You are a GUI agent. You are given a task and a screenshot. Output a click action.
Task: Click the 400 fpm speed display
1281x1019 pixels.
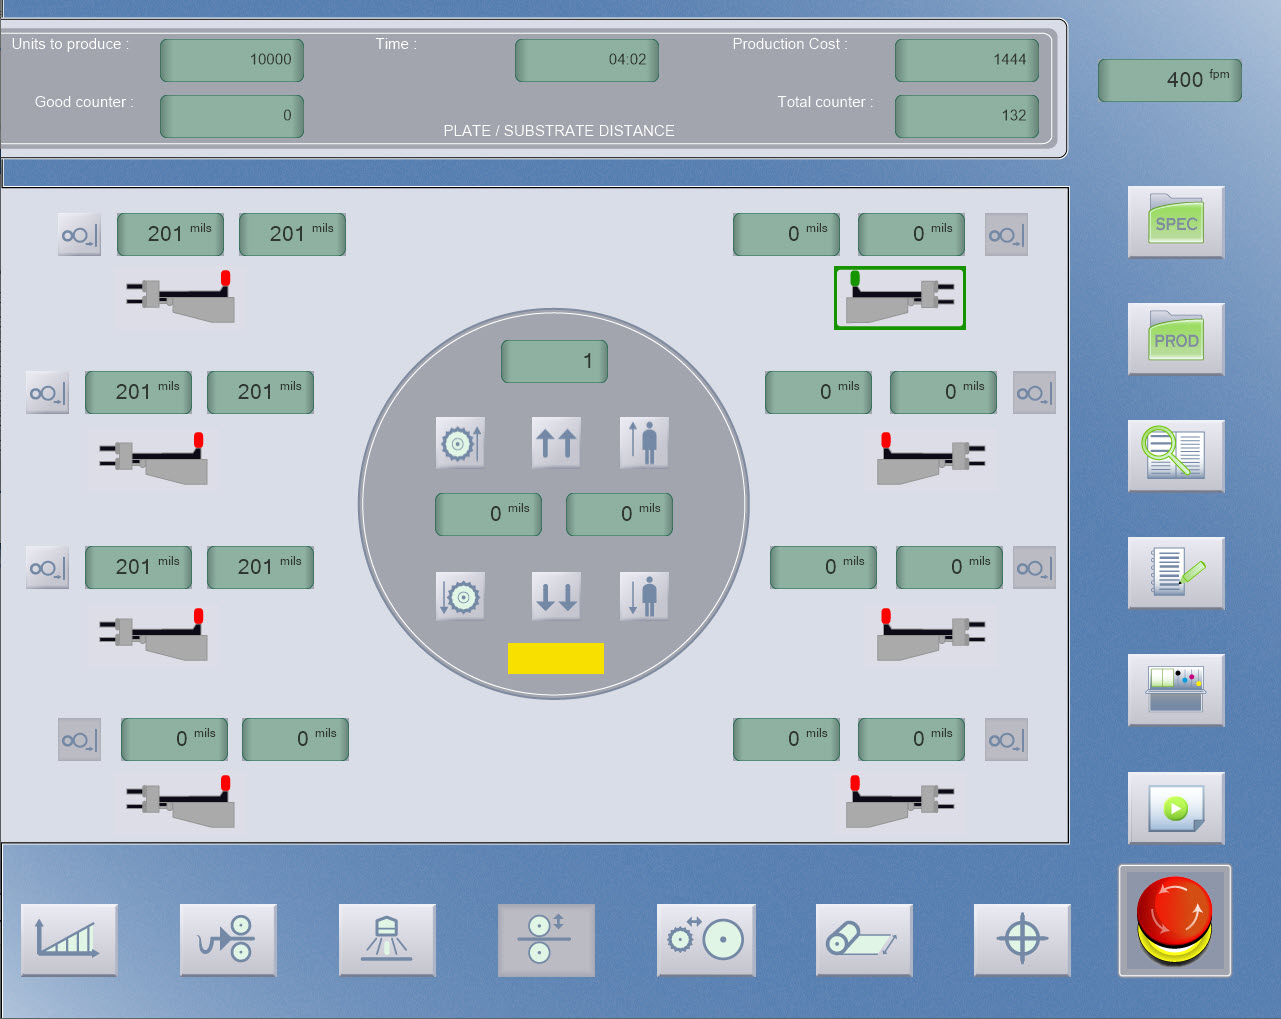(1169, 80)
